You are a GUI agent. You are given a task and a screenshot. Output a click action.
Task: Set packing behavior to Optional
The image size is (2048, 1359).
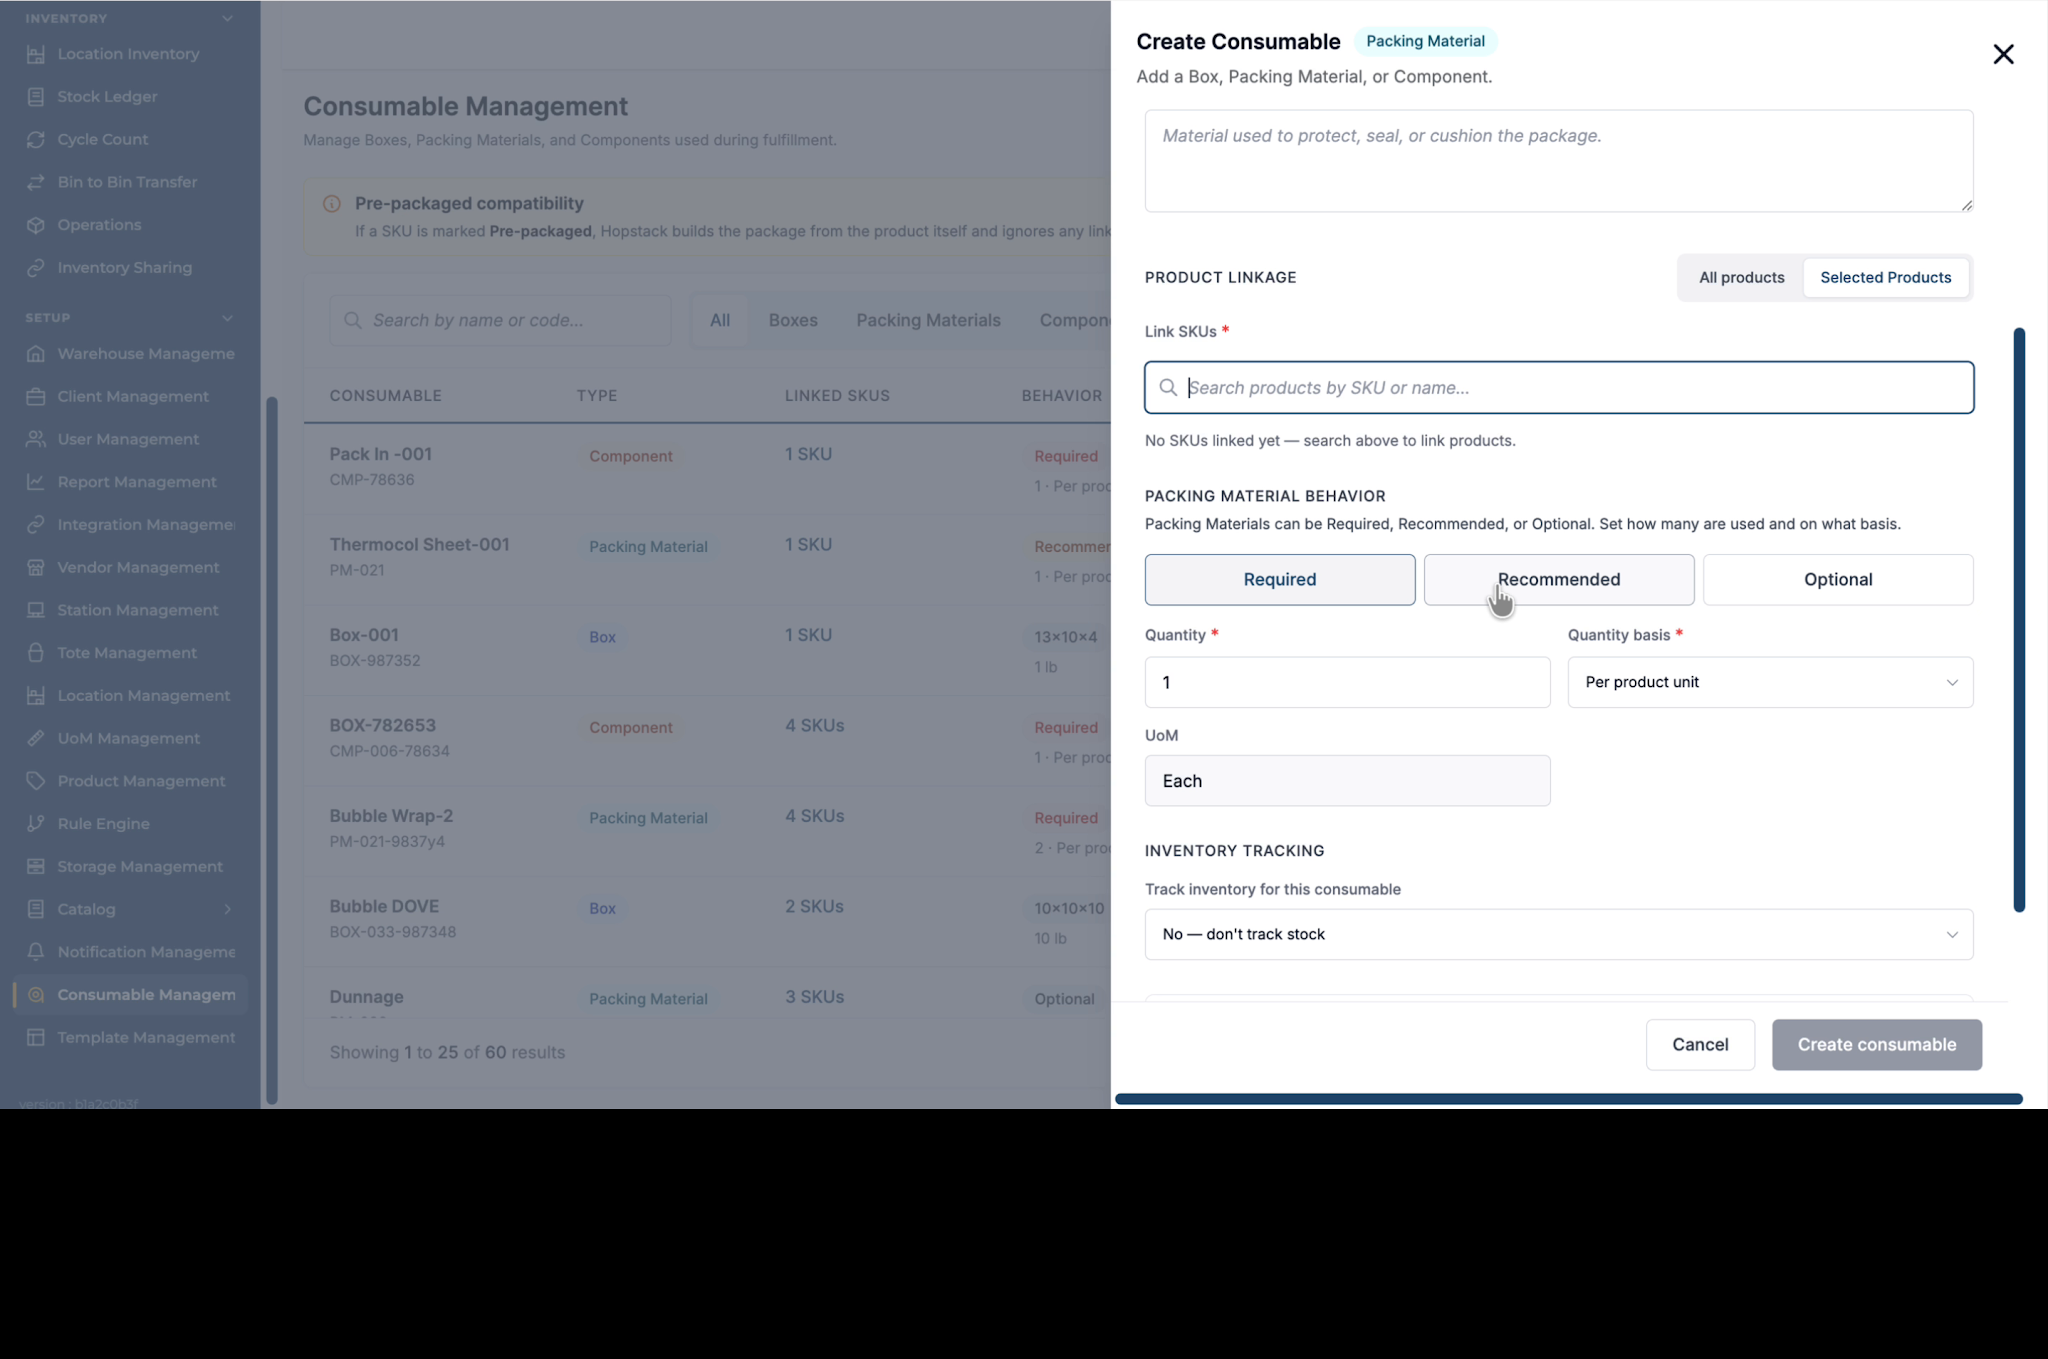coord(1837,580)
